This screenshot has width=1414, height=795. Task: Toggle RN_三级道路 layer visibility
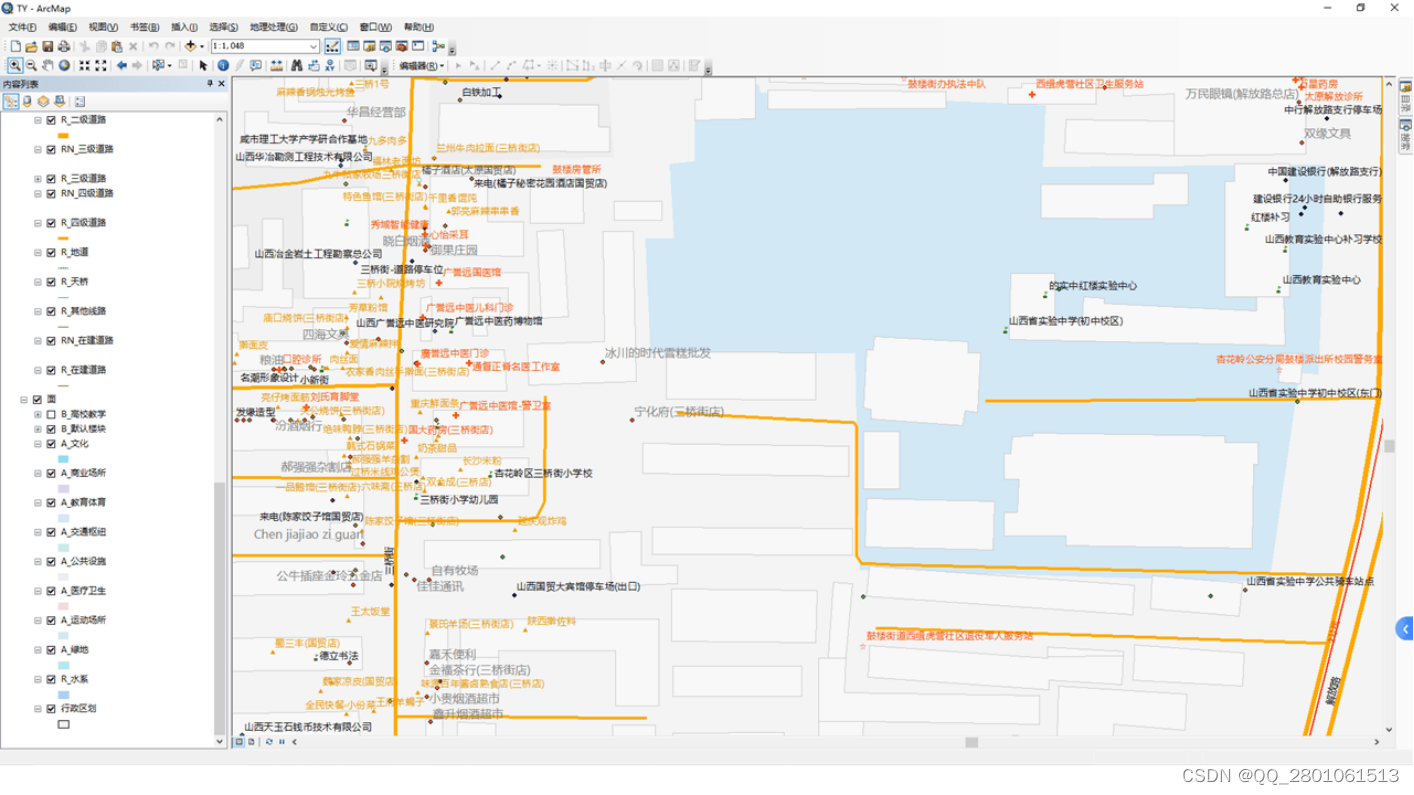point(51,149)
